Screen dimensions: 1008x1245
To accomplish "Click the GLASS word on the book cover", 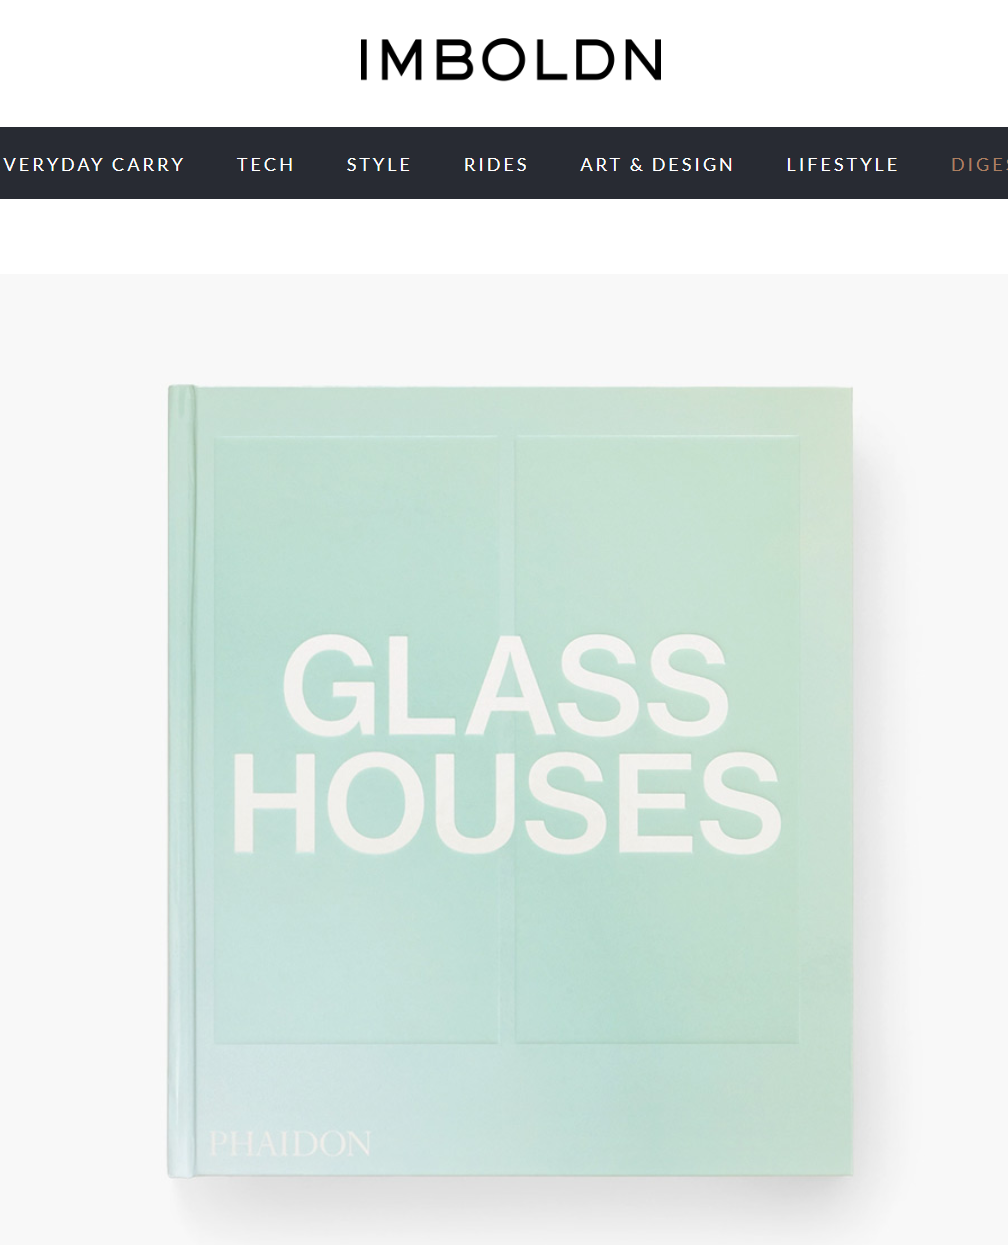I will tap(505, 687).
